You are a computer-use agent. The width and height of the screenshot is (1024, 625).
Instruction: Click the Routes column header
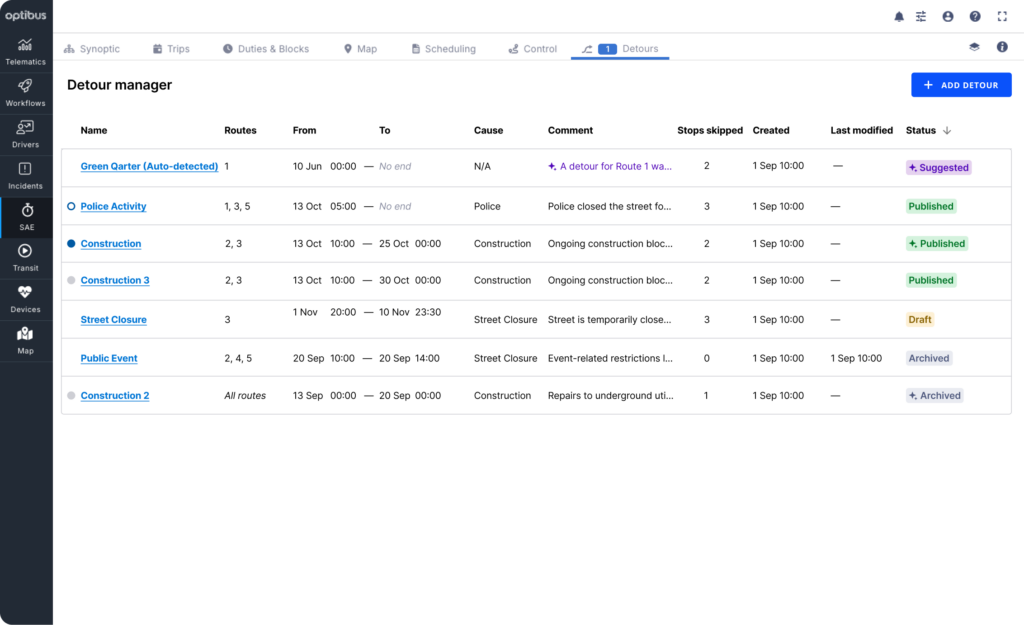pos(240,130)
